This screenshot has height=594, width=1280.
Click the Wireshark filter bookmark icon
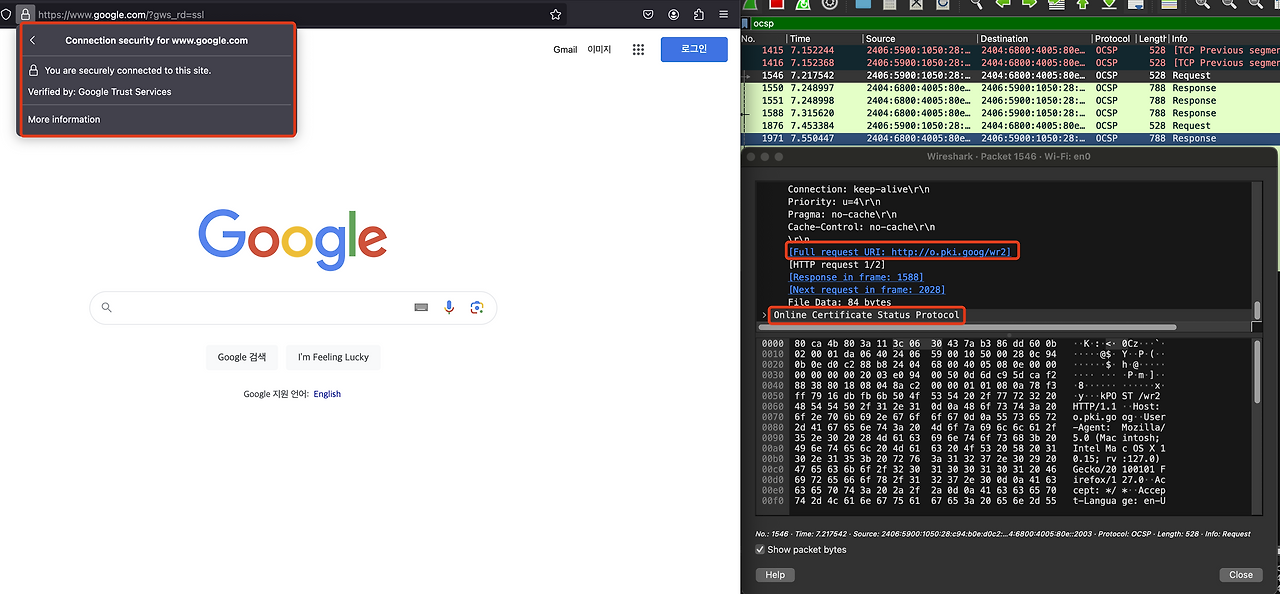pos(746,23)
